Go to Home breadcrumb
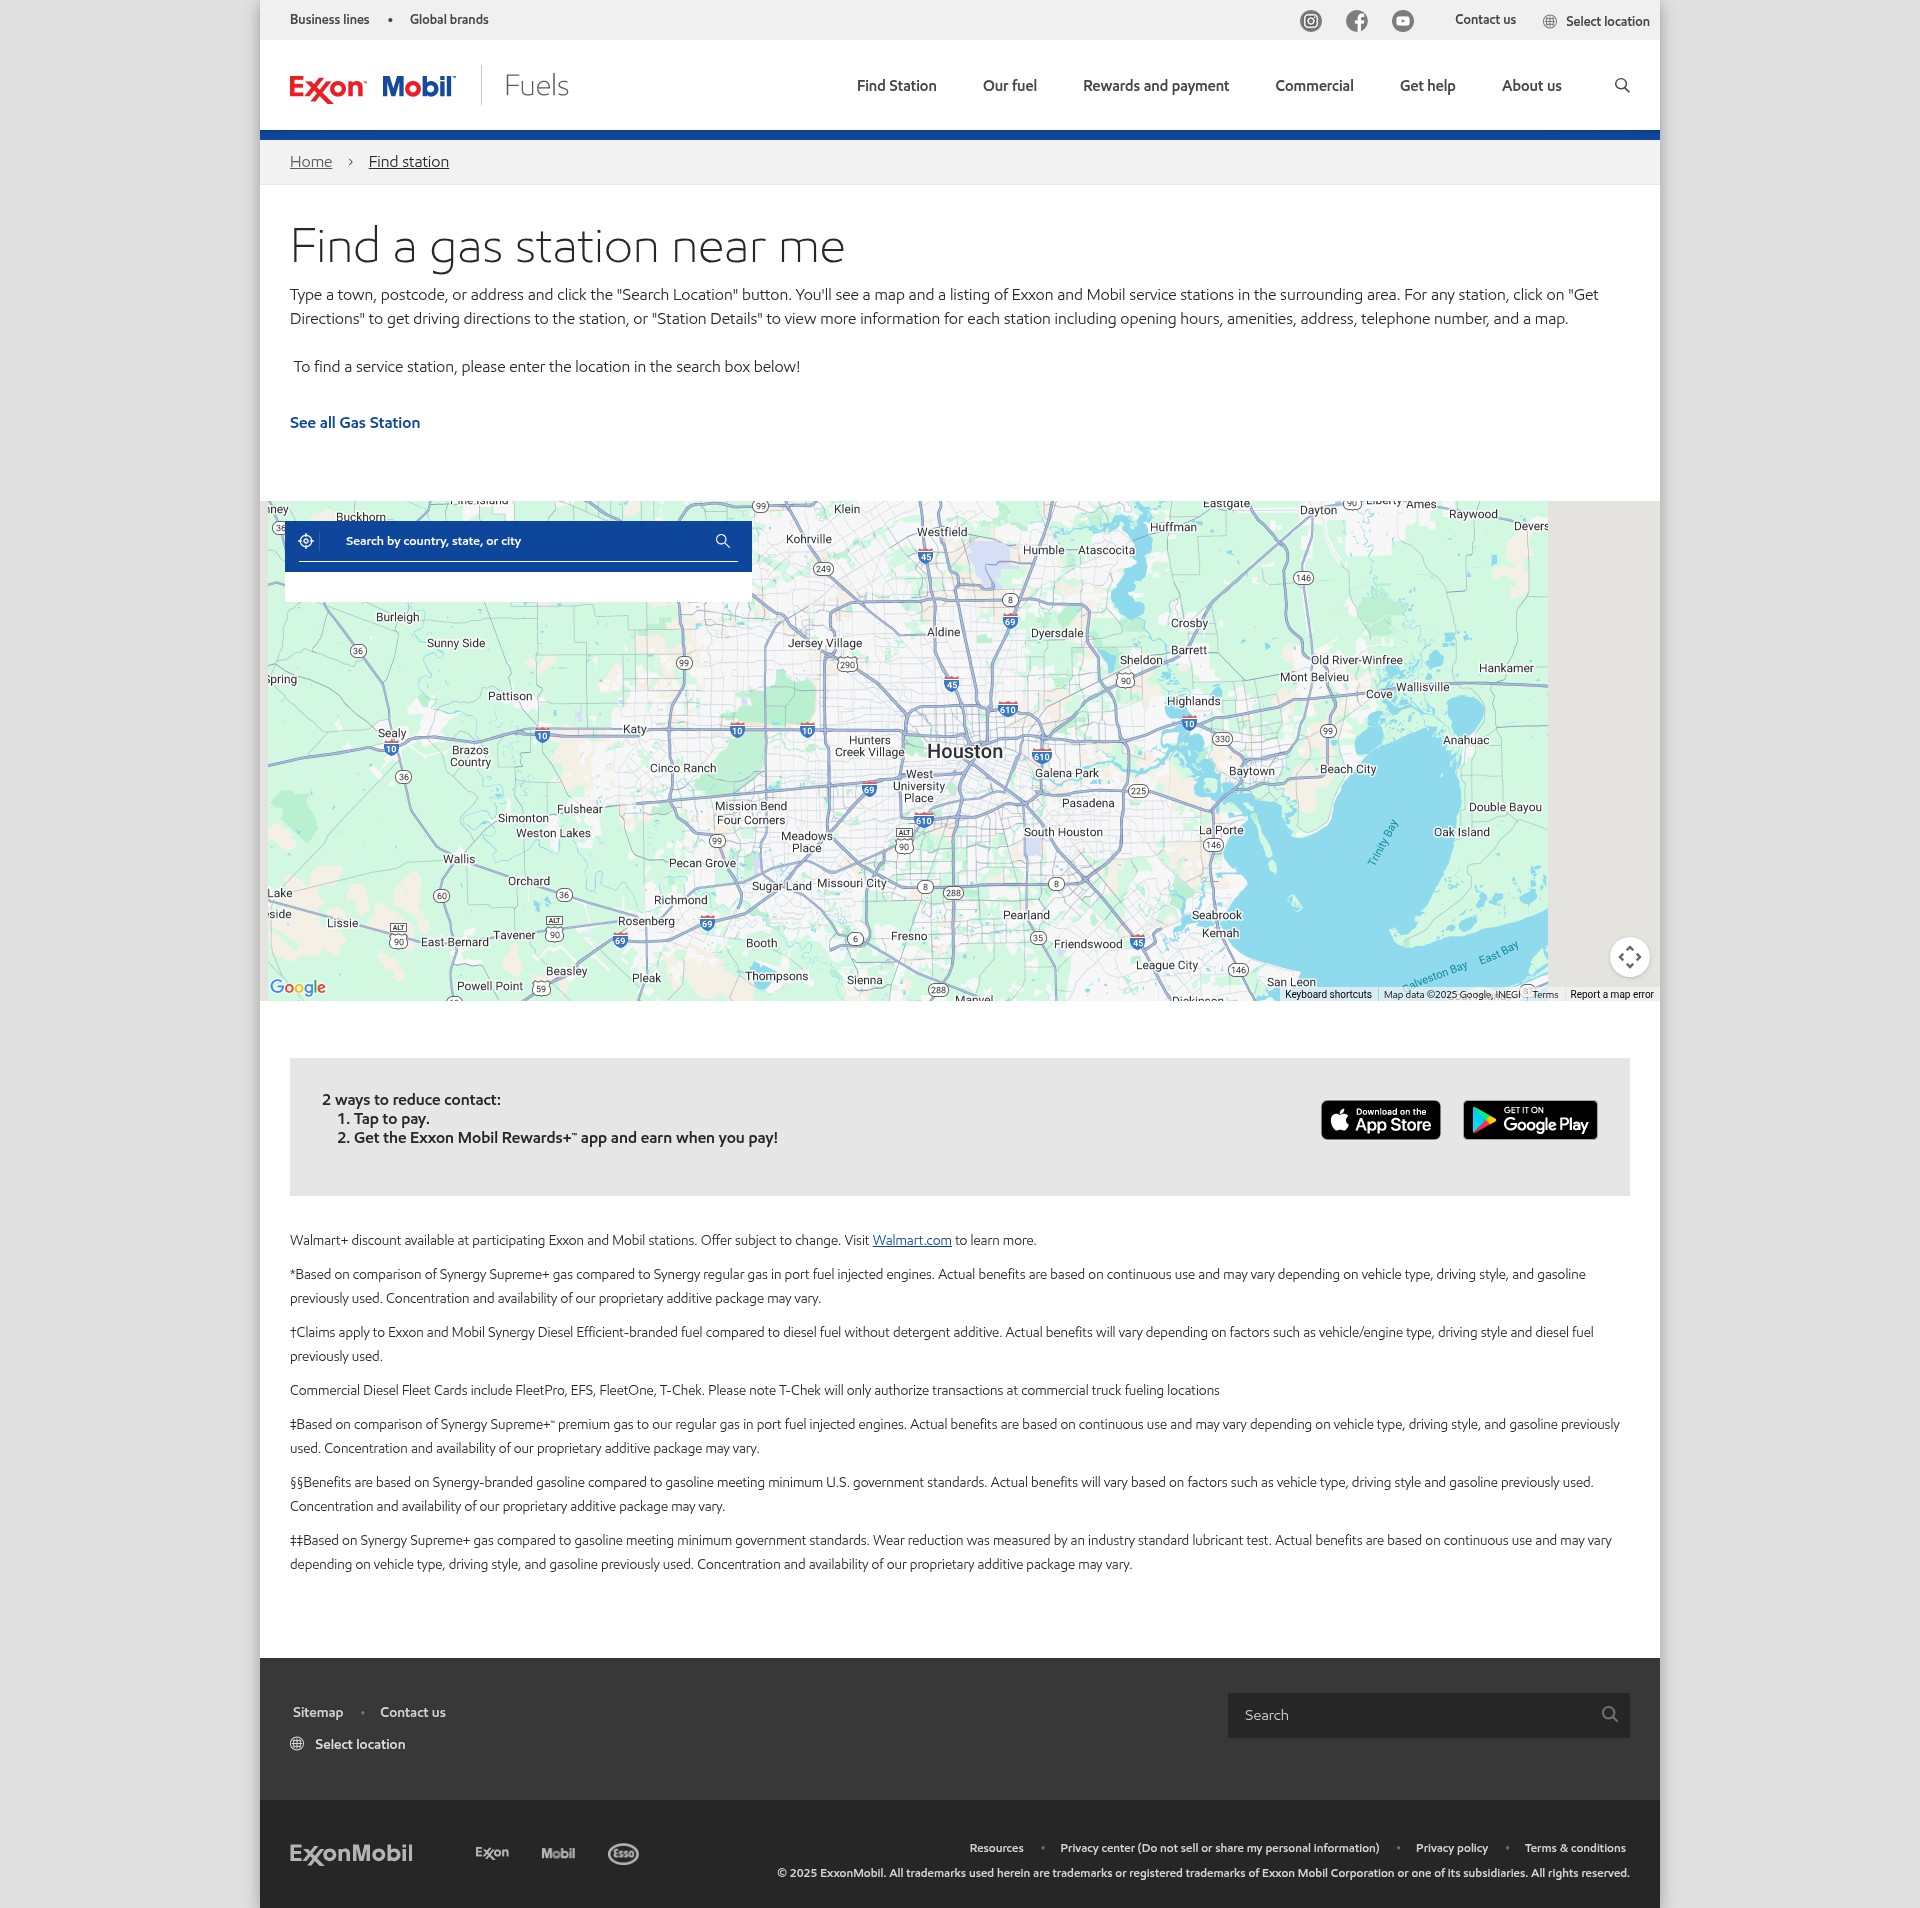 click(x=311, y=162)
